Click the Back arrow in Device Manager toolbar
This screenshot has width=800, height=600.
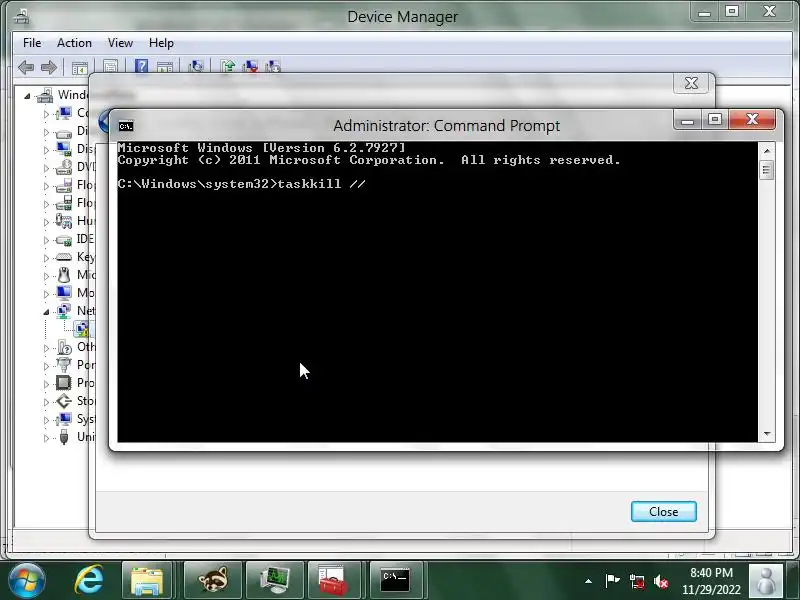pyautogui.click(x=26, y=67)
